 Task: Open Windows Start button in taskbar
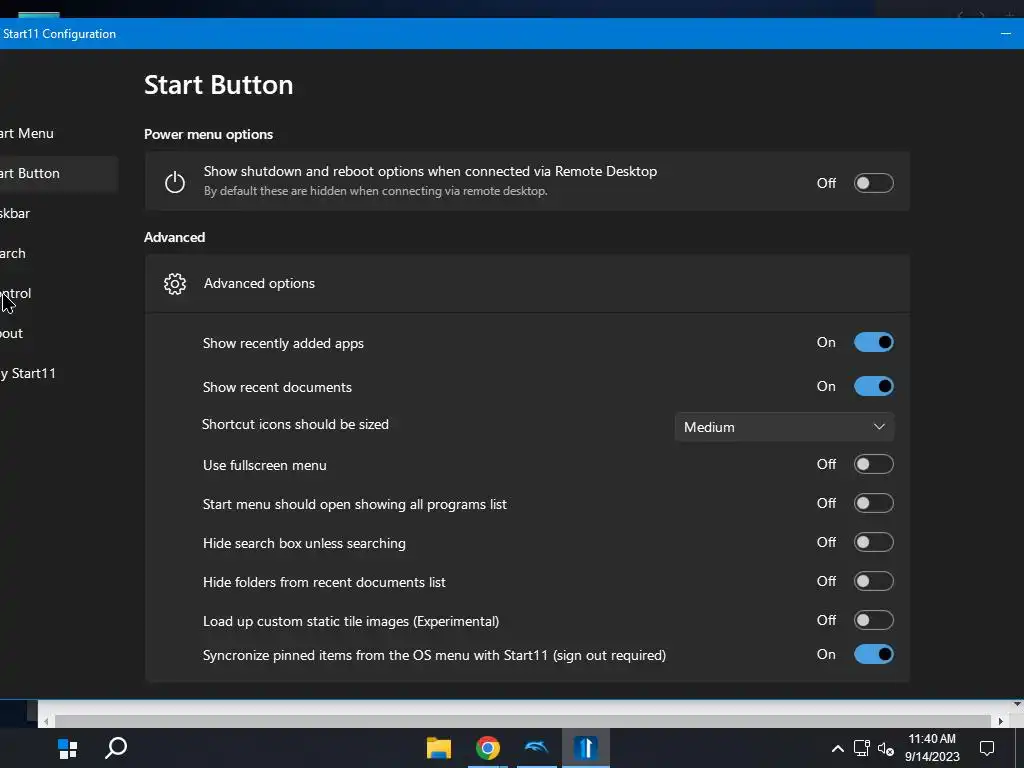(67, 748)
